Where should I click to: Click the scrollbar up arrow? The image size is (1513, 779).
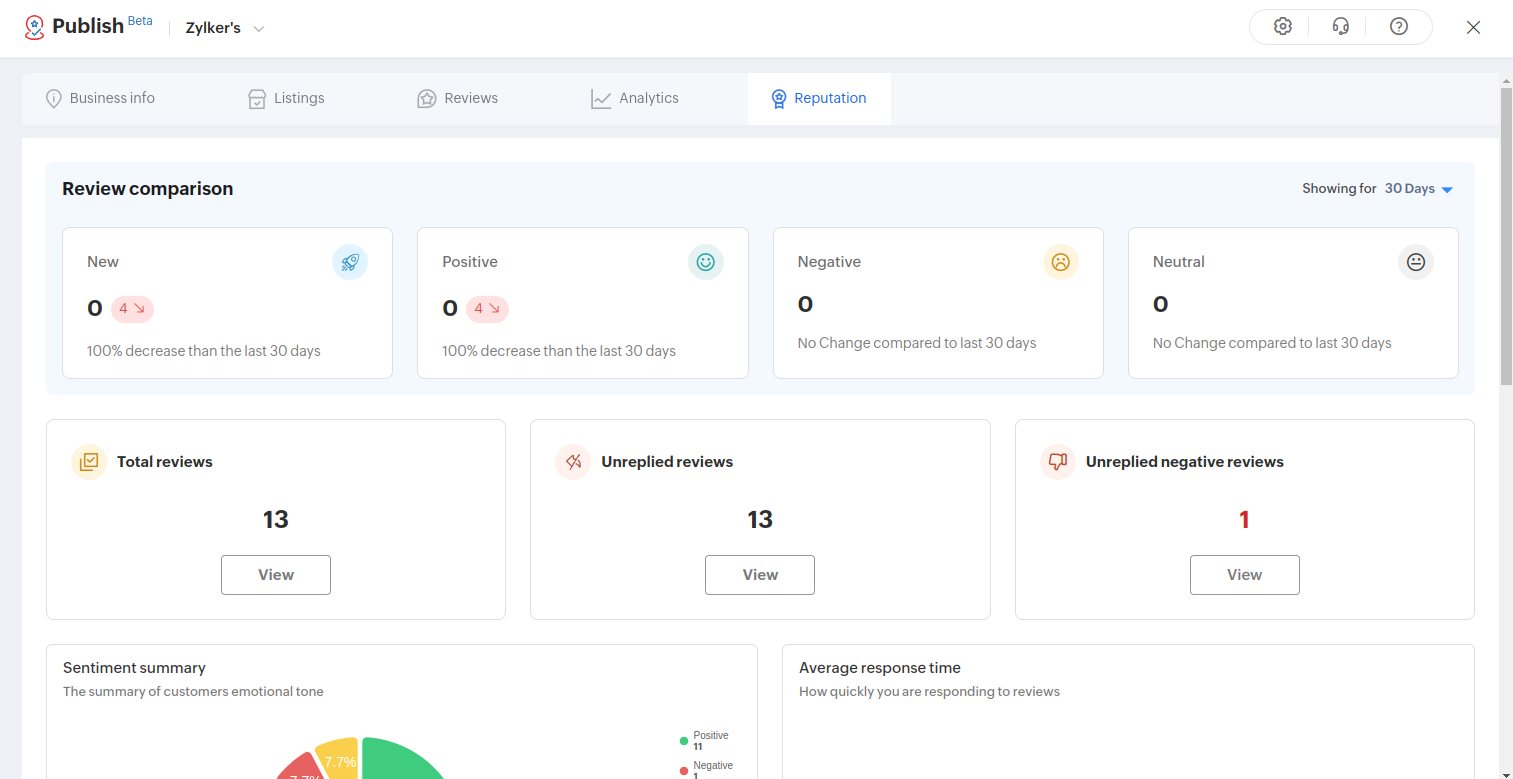[x=1506, y=80]
